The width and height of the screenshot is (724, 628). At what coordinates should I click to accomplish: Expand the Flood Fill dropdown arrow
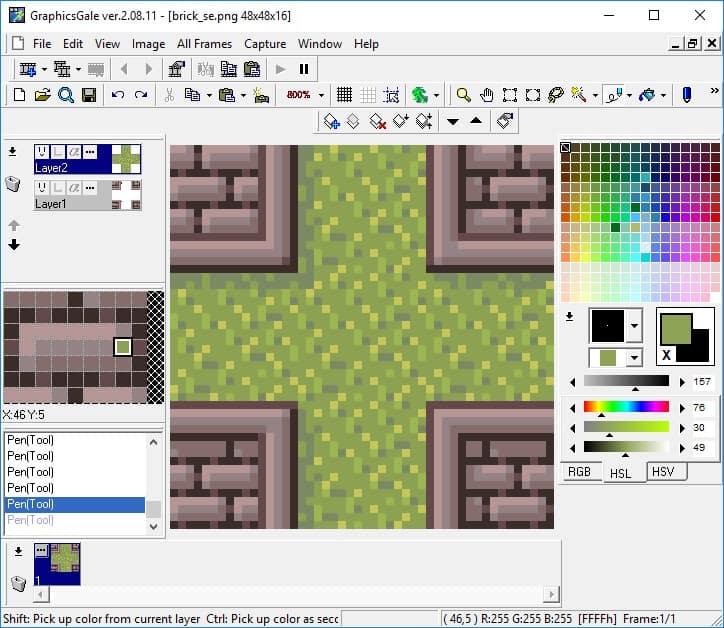coord(663,96)
